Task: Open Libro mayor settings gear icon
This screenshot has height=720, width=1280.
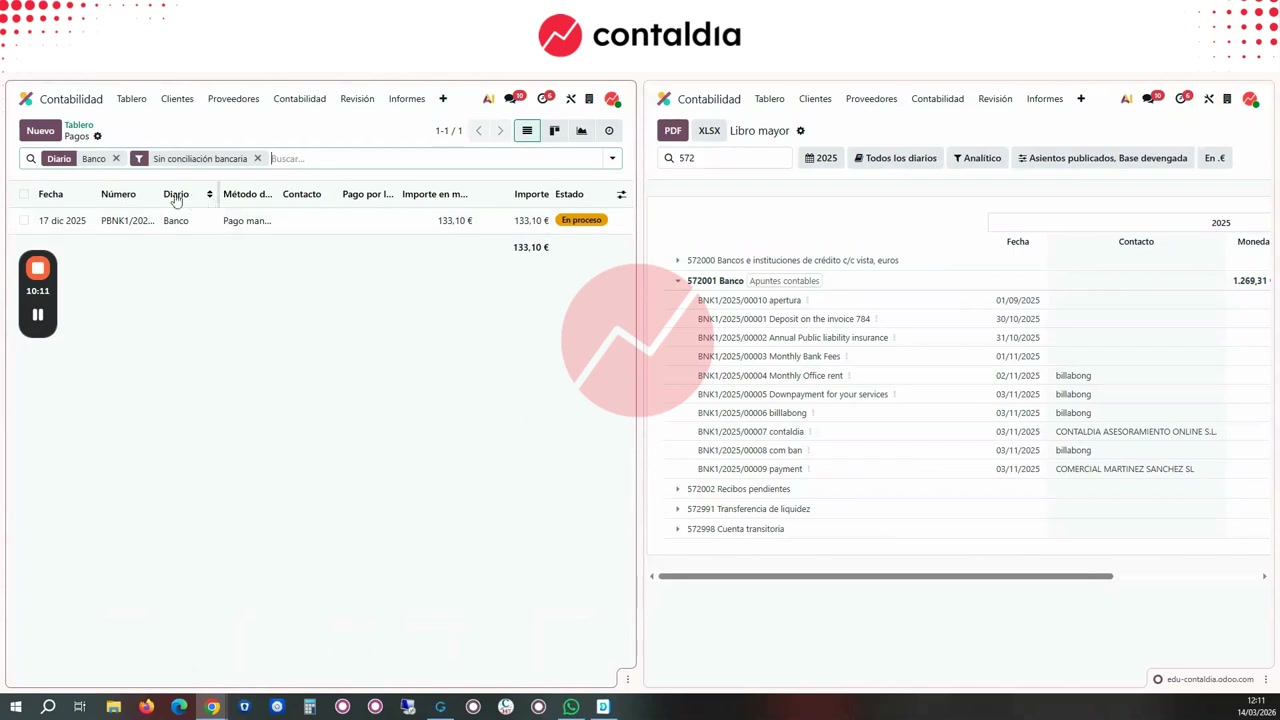Action: coord(800,131)
